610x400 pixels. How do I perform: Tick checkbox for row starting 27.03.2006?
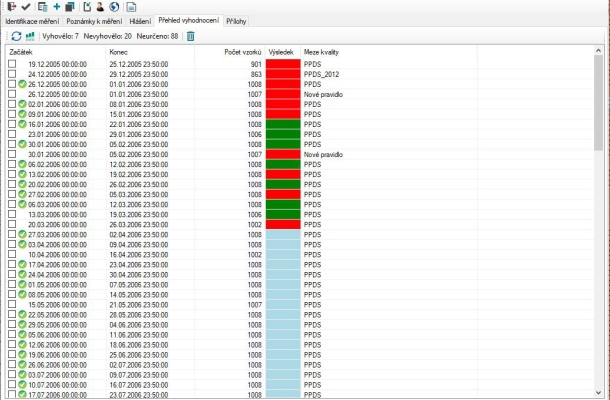(12, 234)
